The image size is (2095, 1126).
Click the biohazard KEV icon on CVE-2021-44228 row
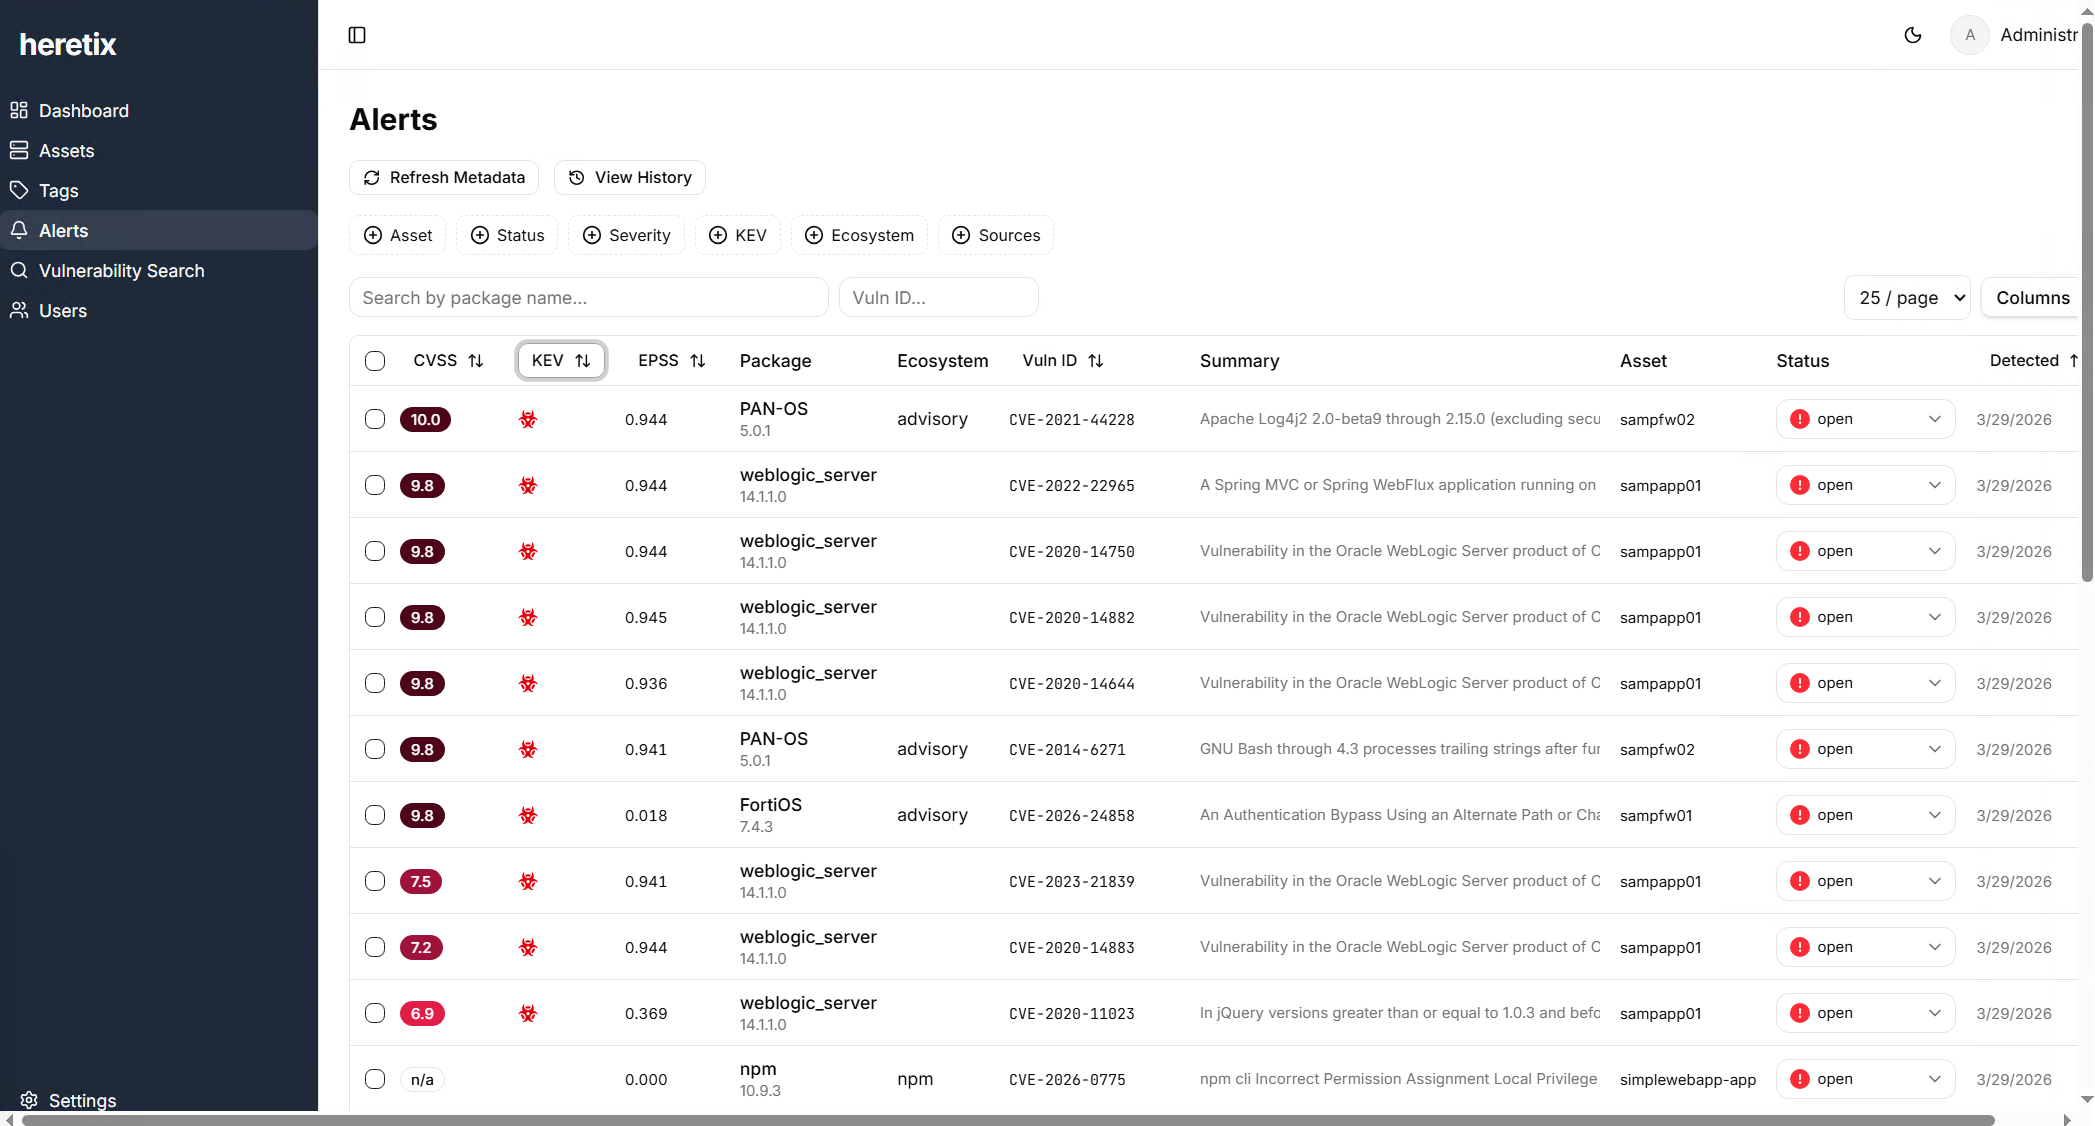[x=527, y=419]
